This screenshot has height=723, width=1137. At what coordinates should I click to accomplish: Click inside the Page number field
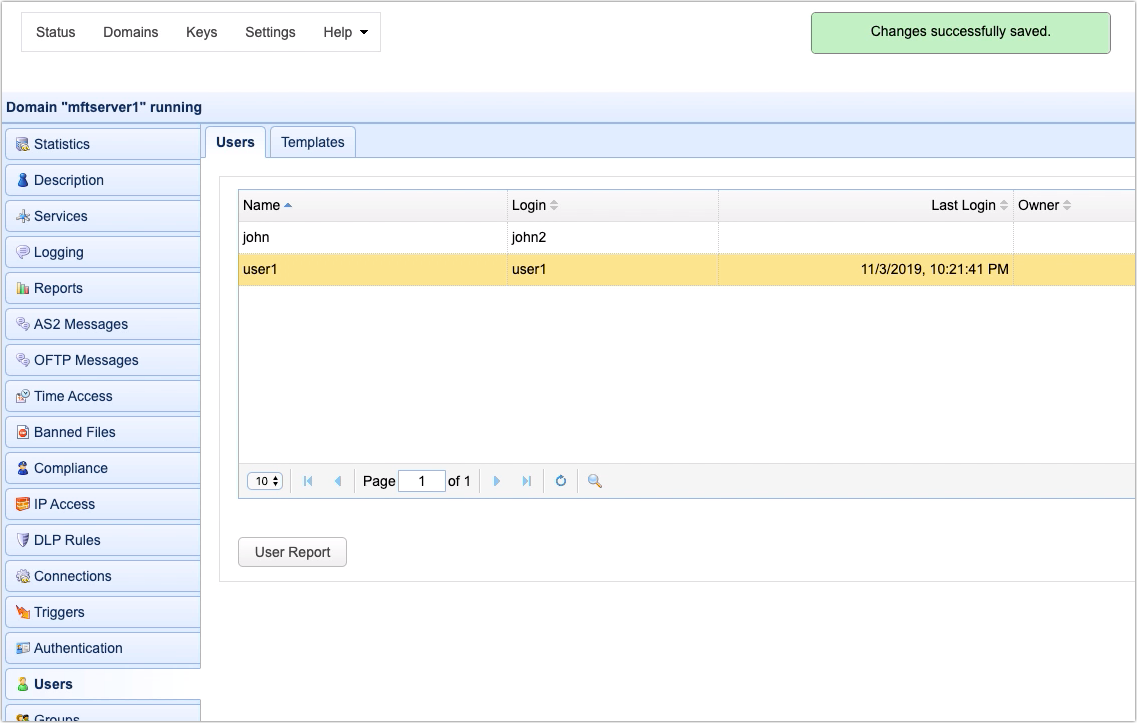coord(422,481)
